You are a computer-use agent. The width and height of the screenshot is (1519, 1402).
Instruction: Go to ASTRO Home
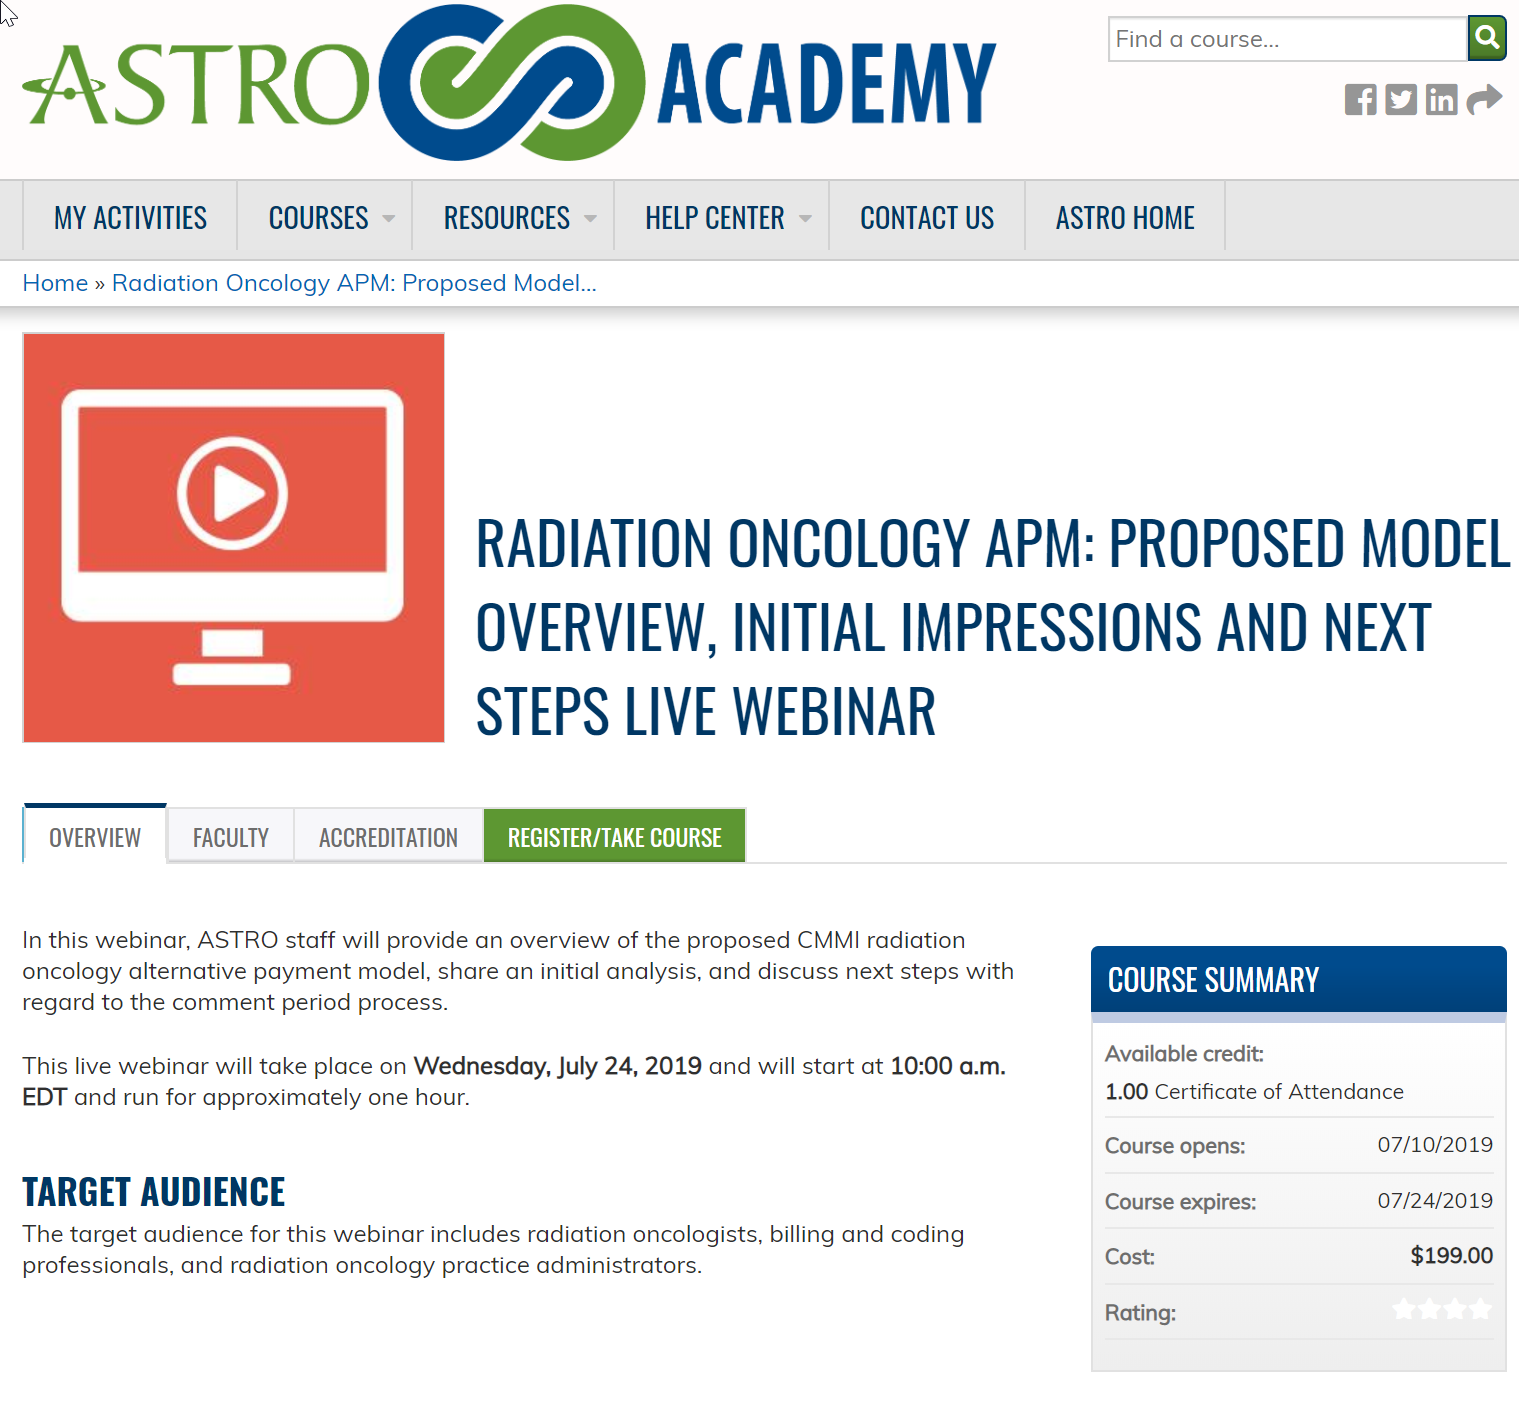(1125, 218)
